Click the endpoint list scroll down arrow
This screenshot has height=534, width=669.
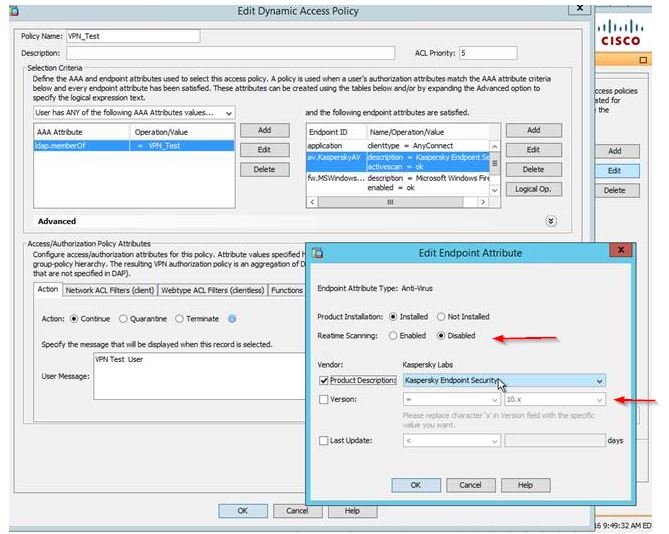494,190
